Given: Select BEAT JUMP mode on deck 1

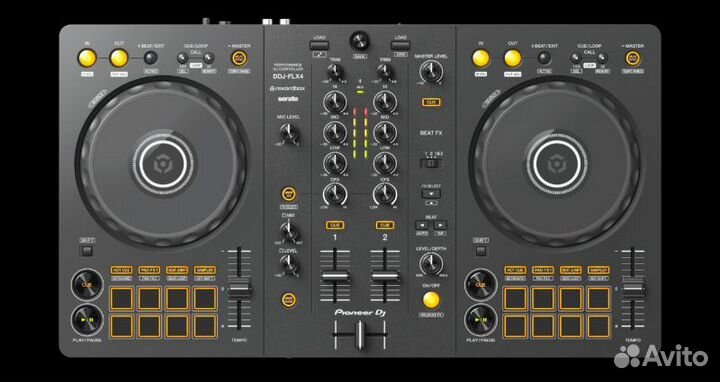Looking at the screenshot, I should click(177, 270).
